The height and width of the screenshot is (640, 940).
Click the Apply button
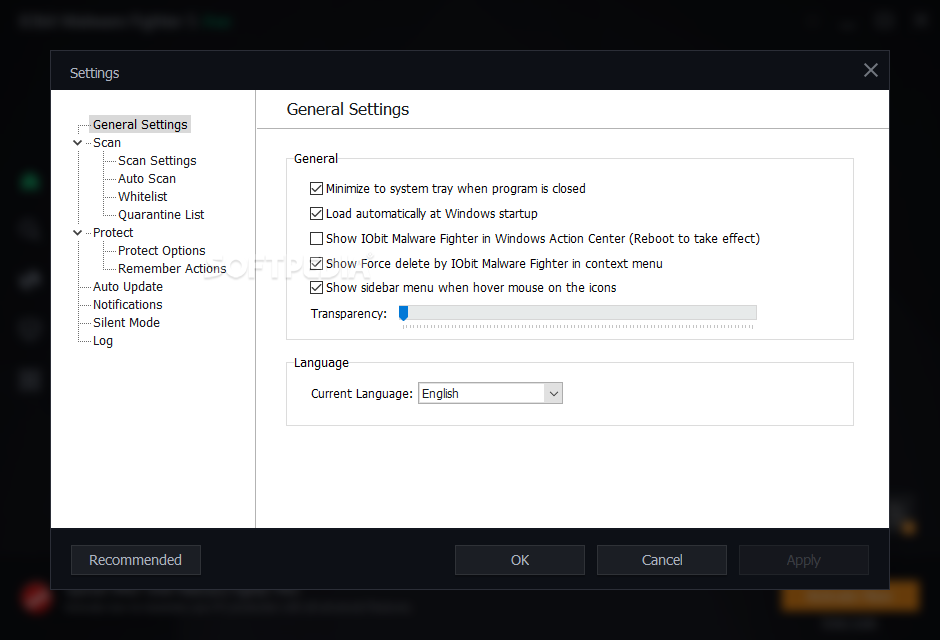803,560
